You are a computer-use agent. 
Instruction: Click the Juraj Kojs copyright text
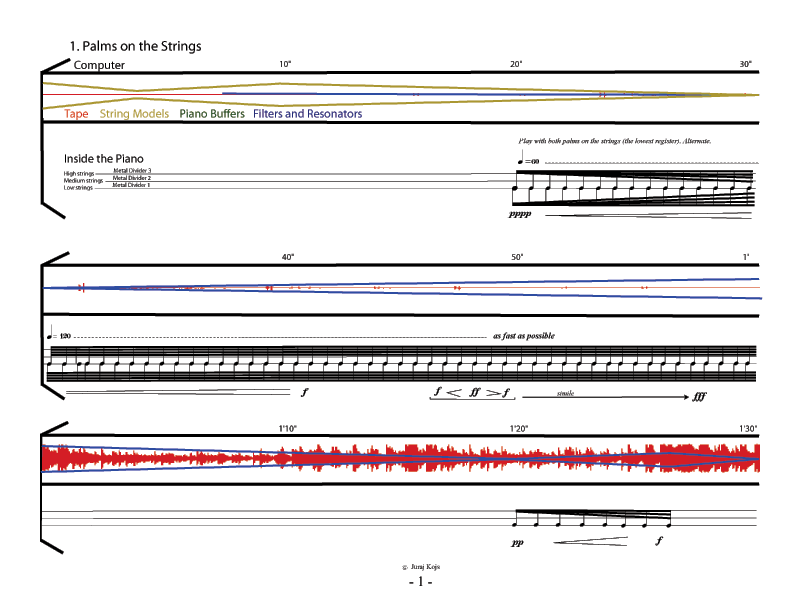[423, 566]
